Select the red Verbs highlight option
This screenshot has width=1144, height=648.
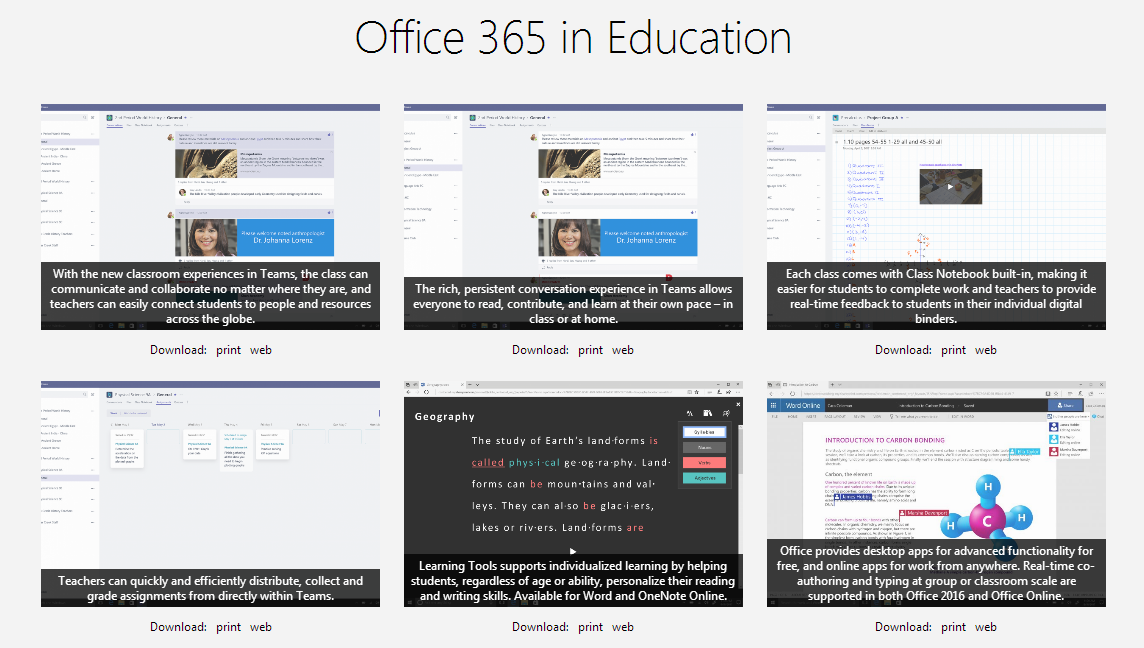(704, 463)
